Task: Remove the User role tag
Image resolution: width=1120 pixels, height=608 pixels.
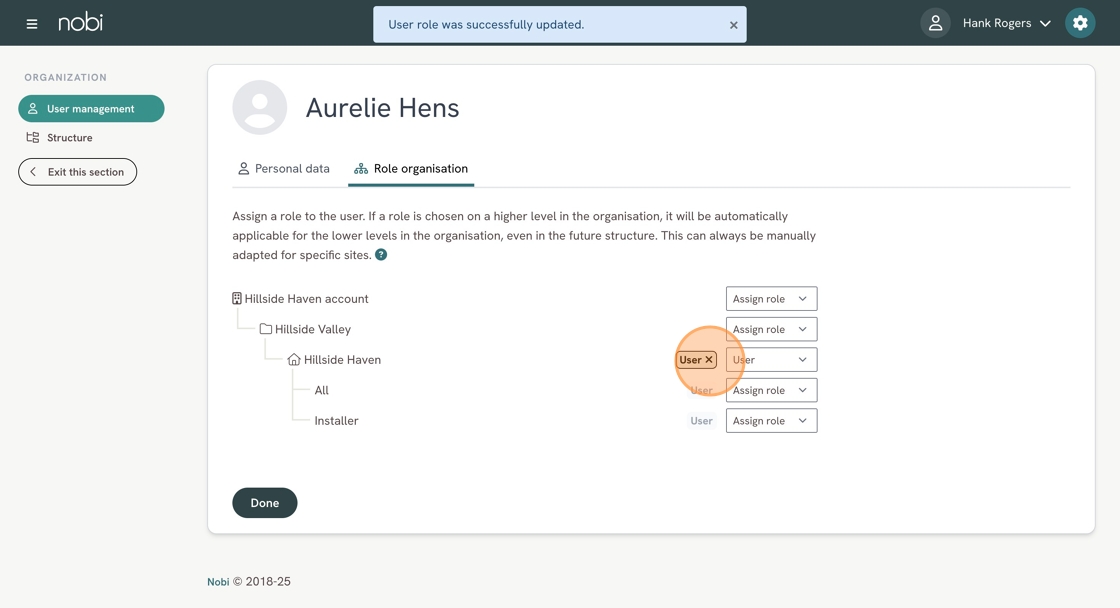Action: 709,360
